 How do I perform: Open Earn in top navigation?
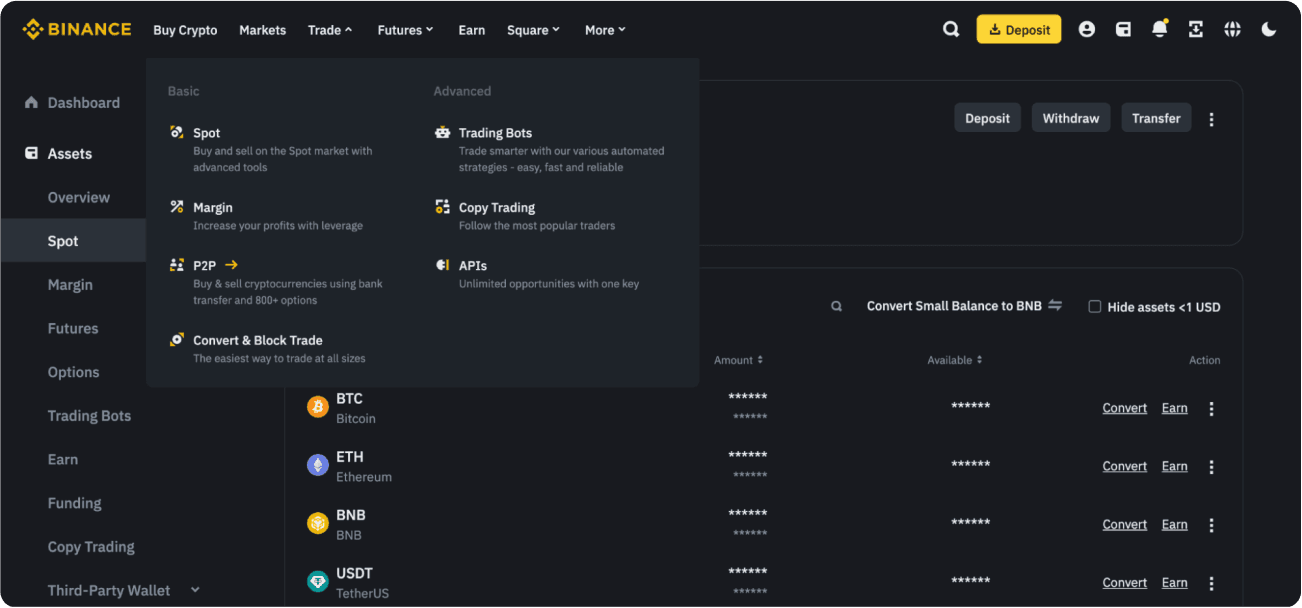[472, 30]
